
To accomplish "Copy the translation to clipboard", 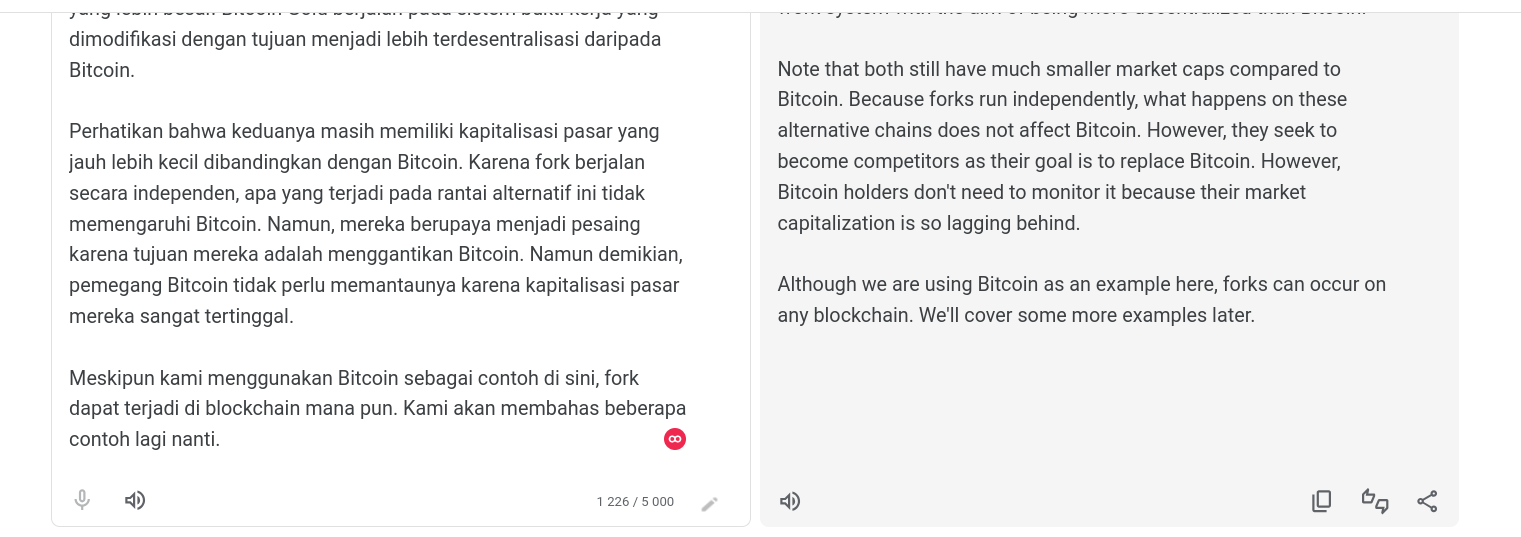I will [x=1321, y=501].
